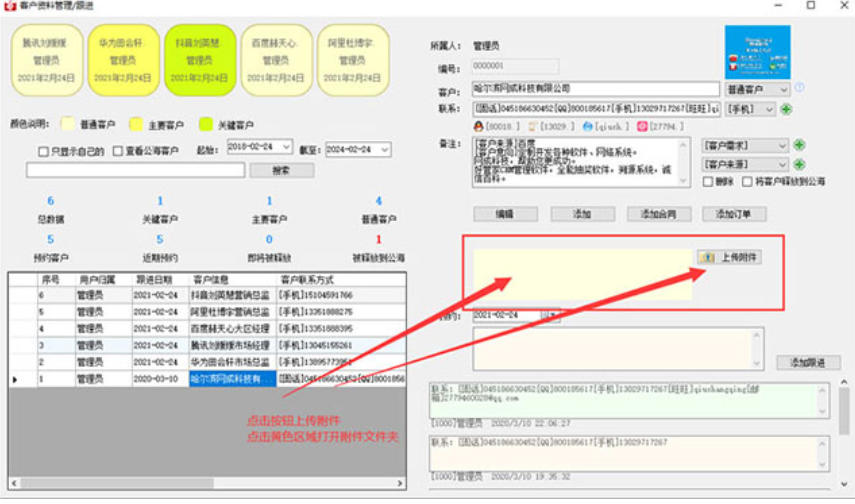Select row 华为田会轩市场总监 in the table
855x504 pixels.
[207, 362]
